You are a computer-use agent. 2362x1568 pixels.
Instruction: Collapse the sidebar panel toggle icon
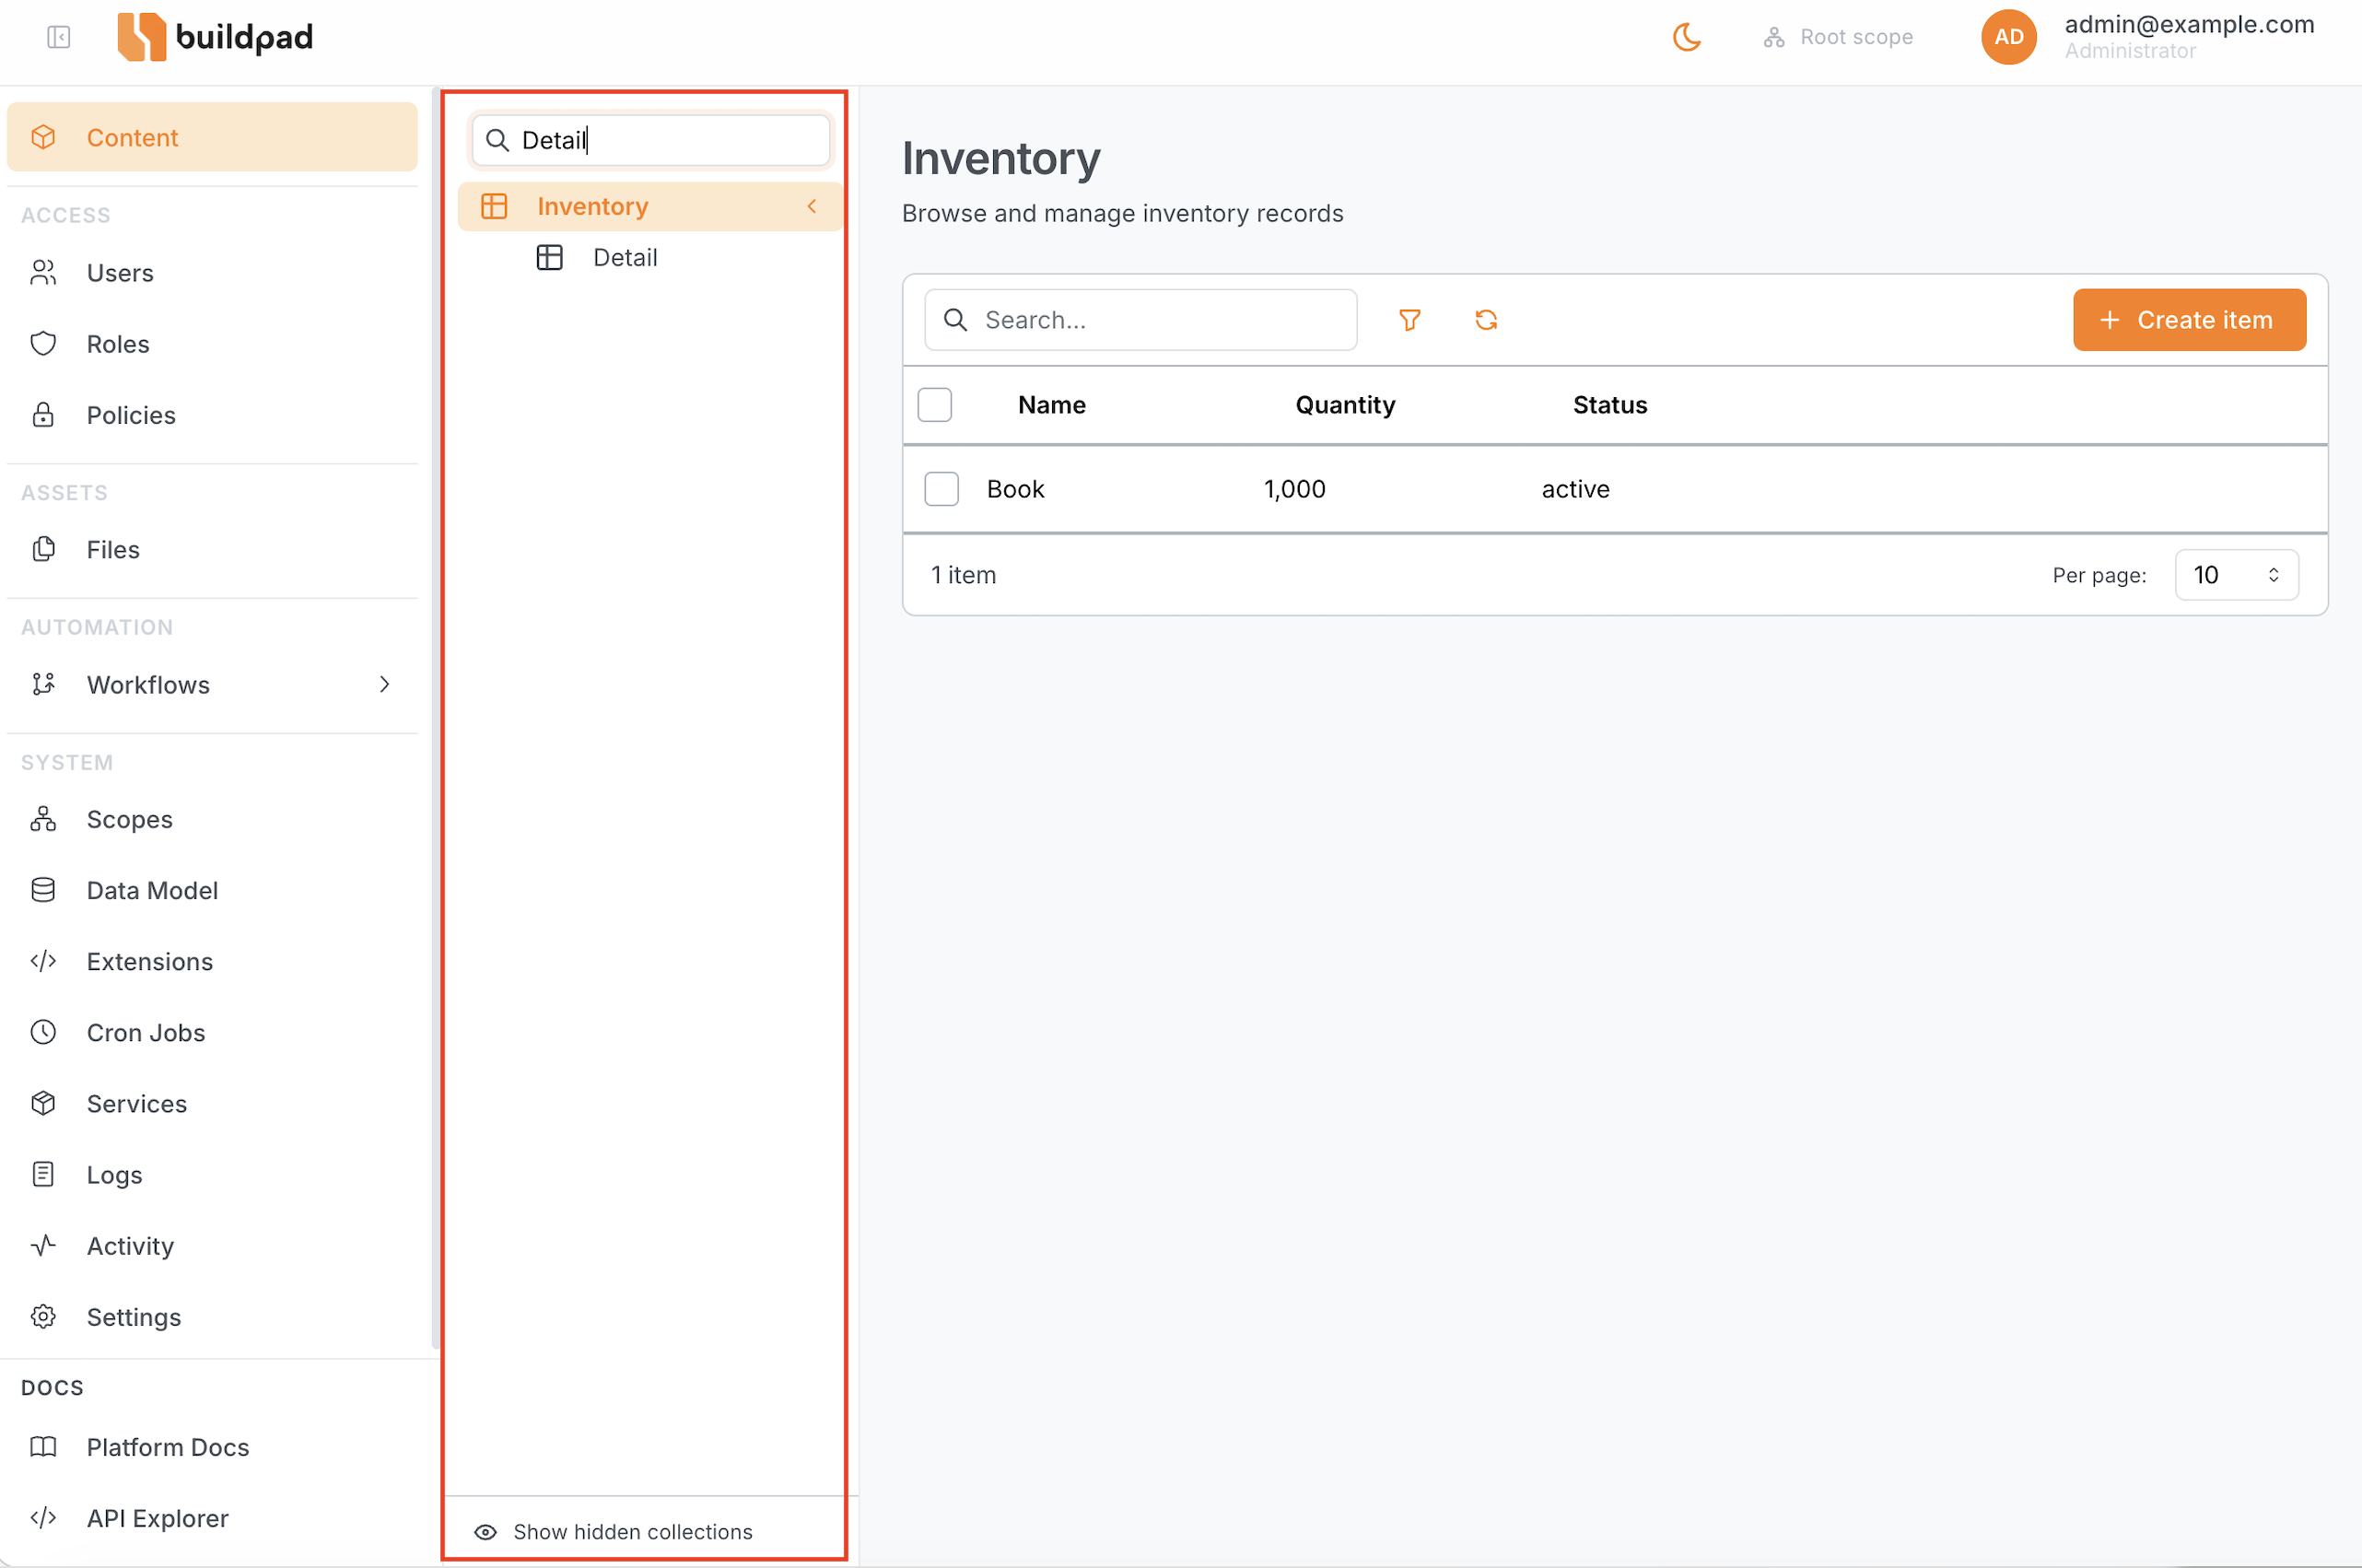coord(59,37)
